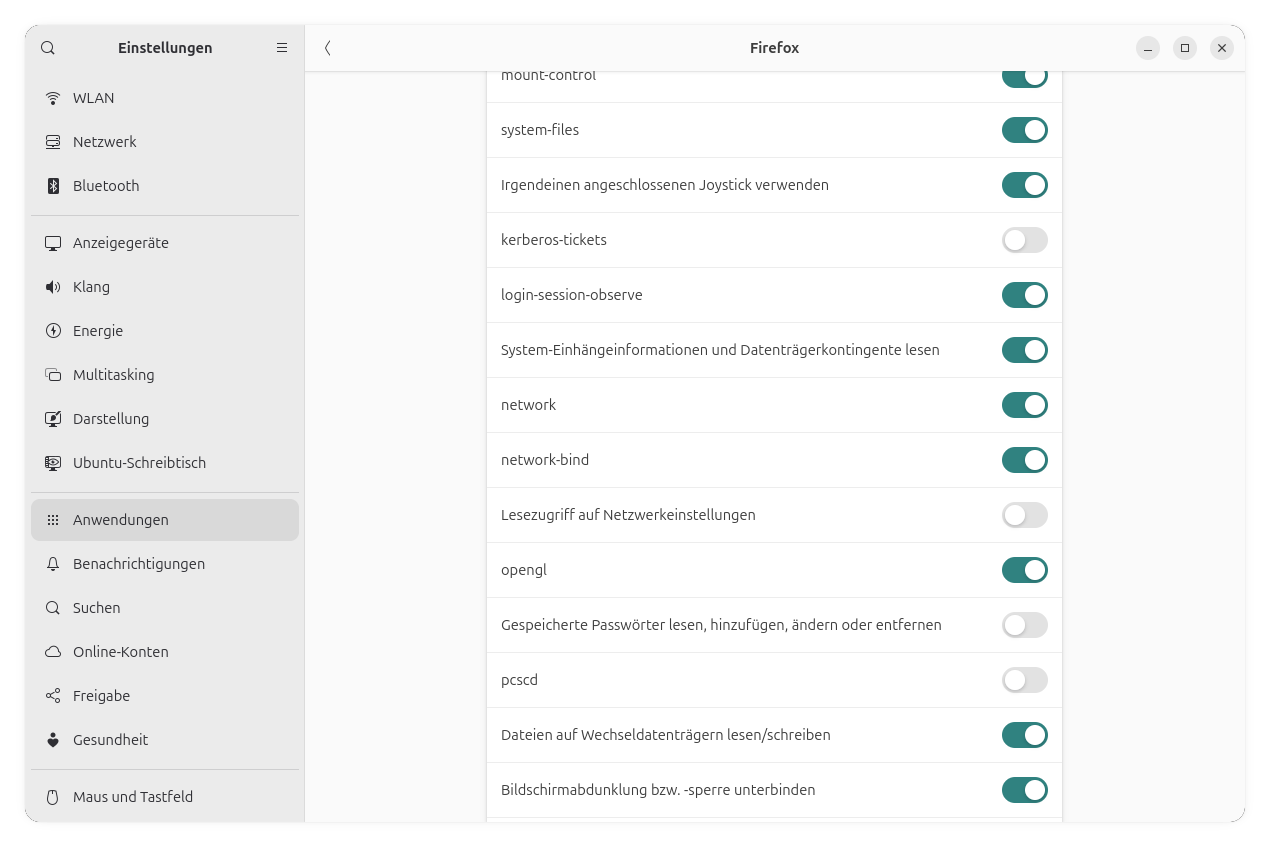Click the Online-Konten cloud icon
Image resolution: width=1270 pixels, height=847 pixels.
pyautogui.click(x=53, y=652)
